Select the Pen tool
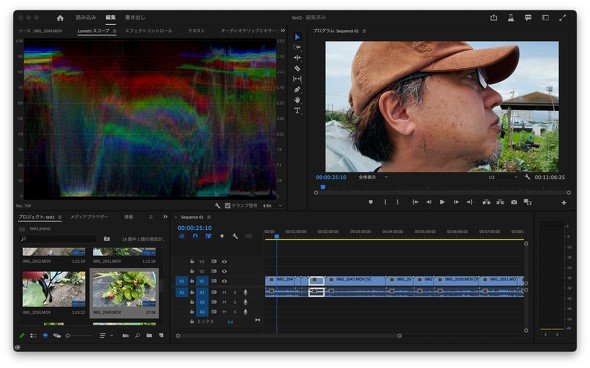This screenshot has width=590, height=368. (x=297, y=90)
